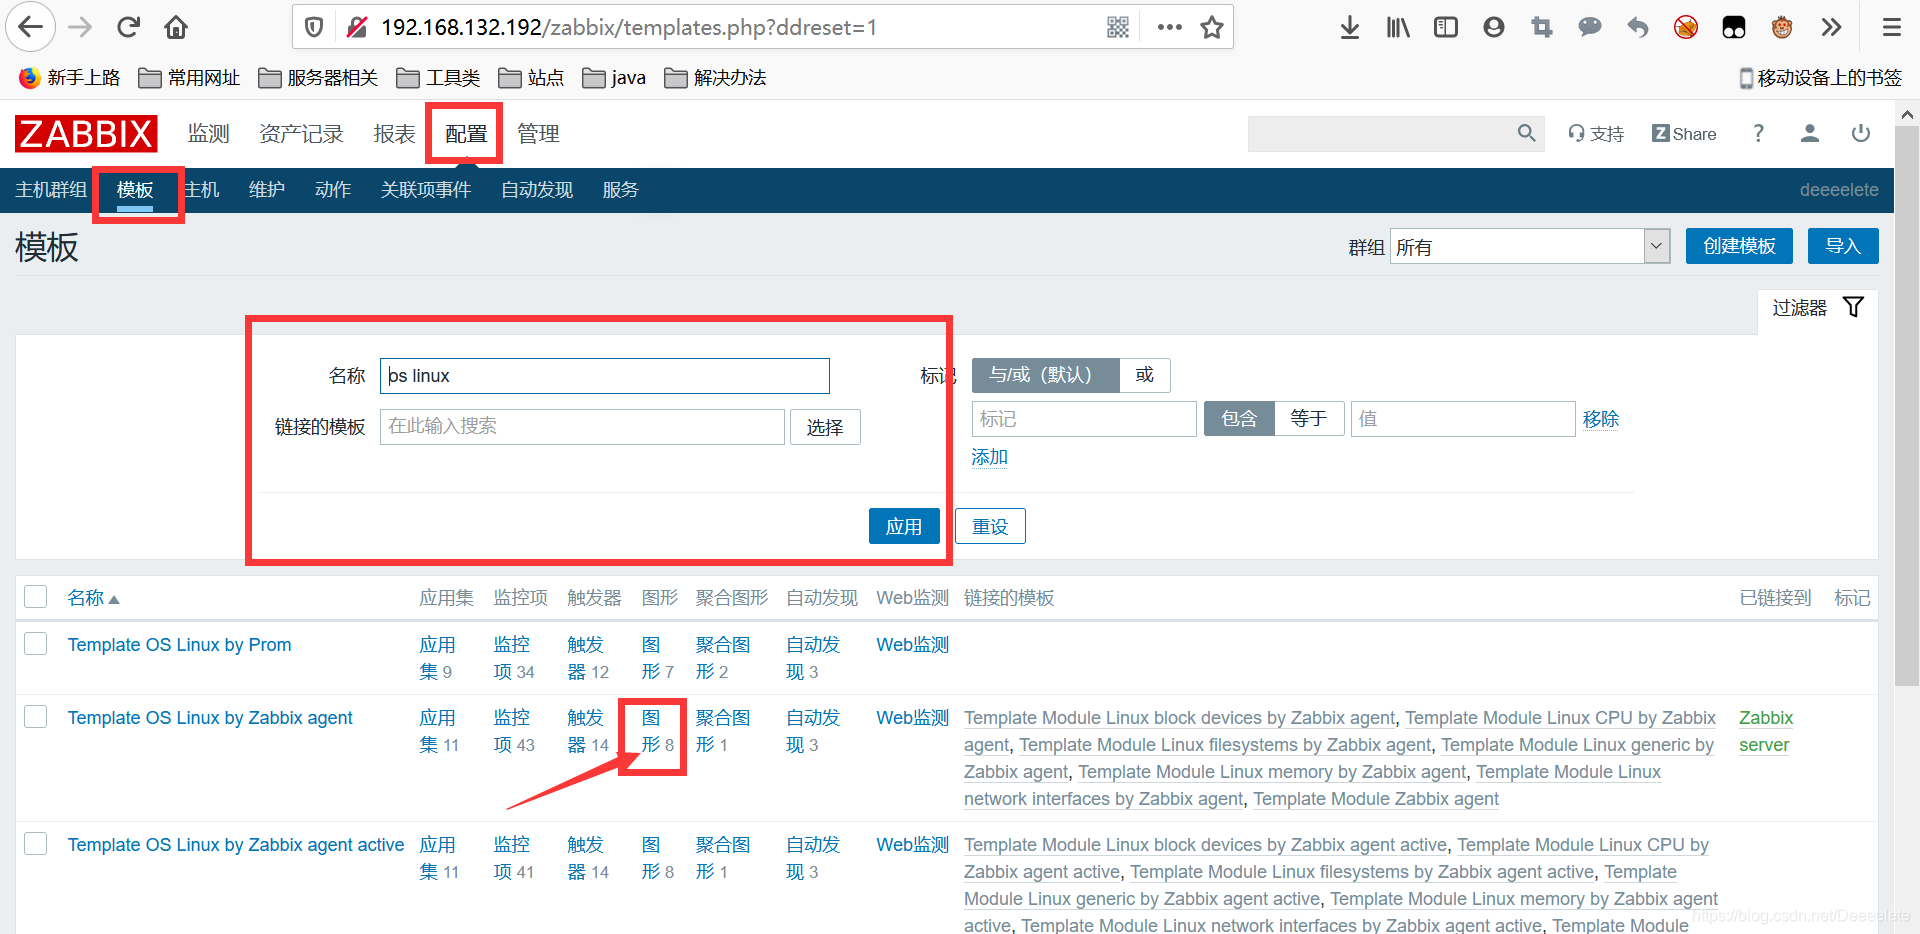Check Template OS Linux by Zabbix agent checkbox
Screen dimensions: 1920x934
pos(36,717)
